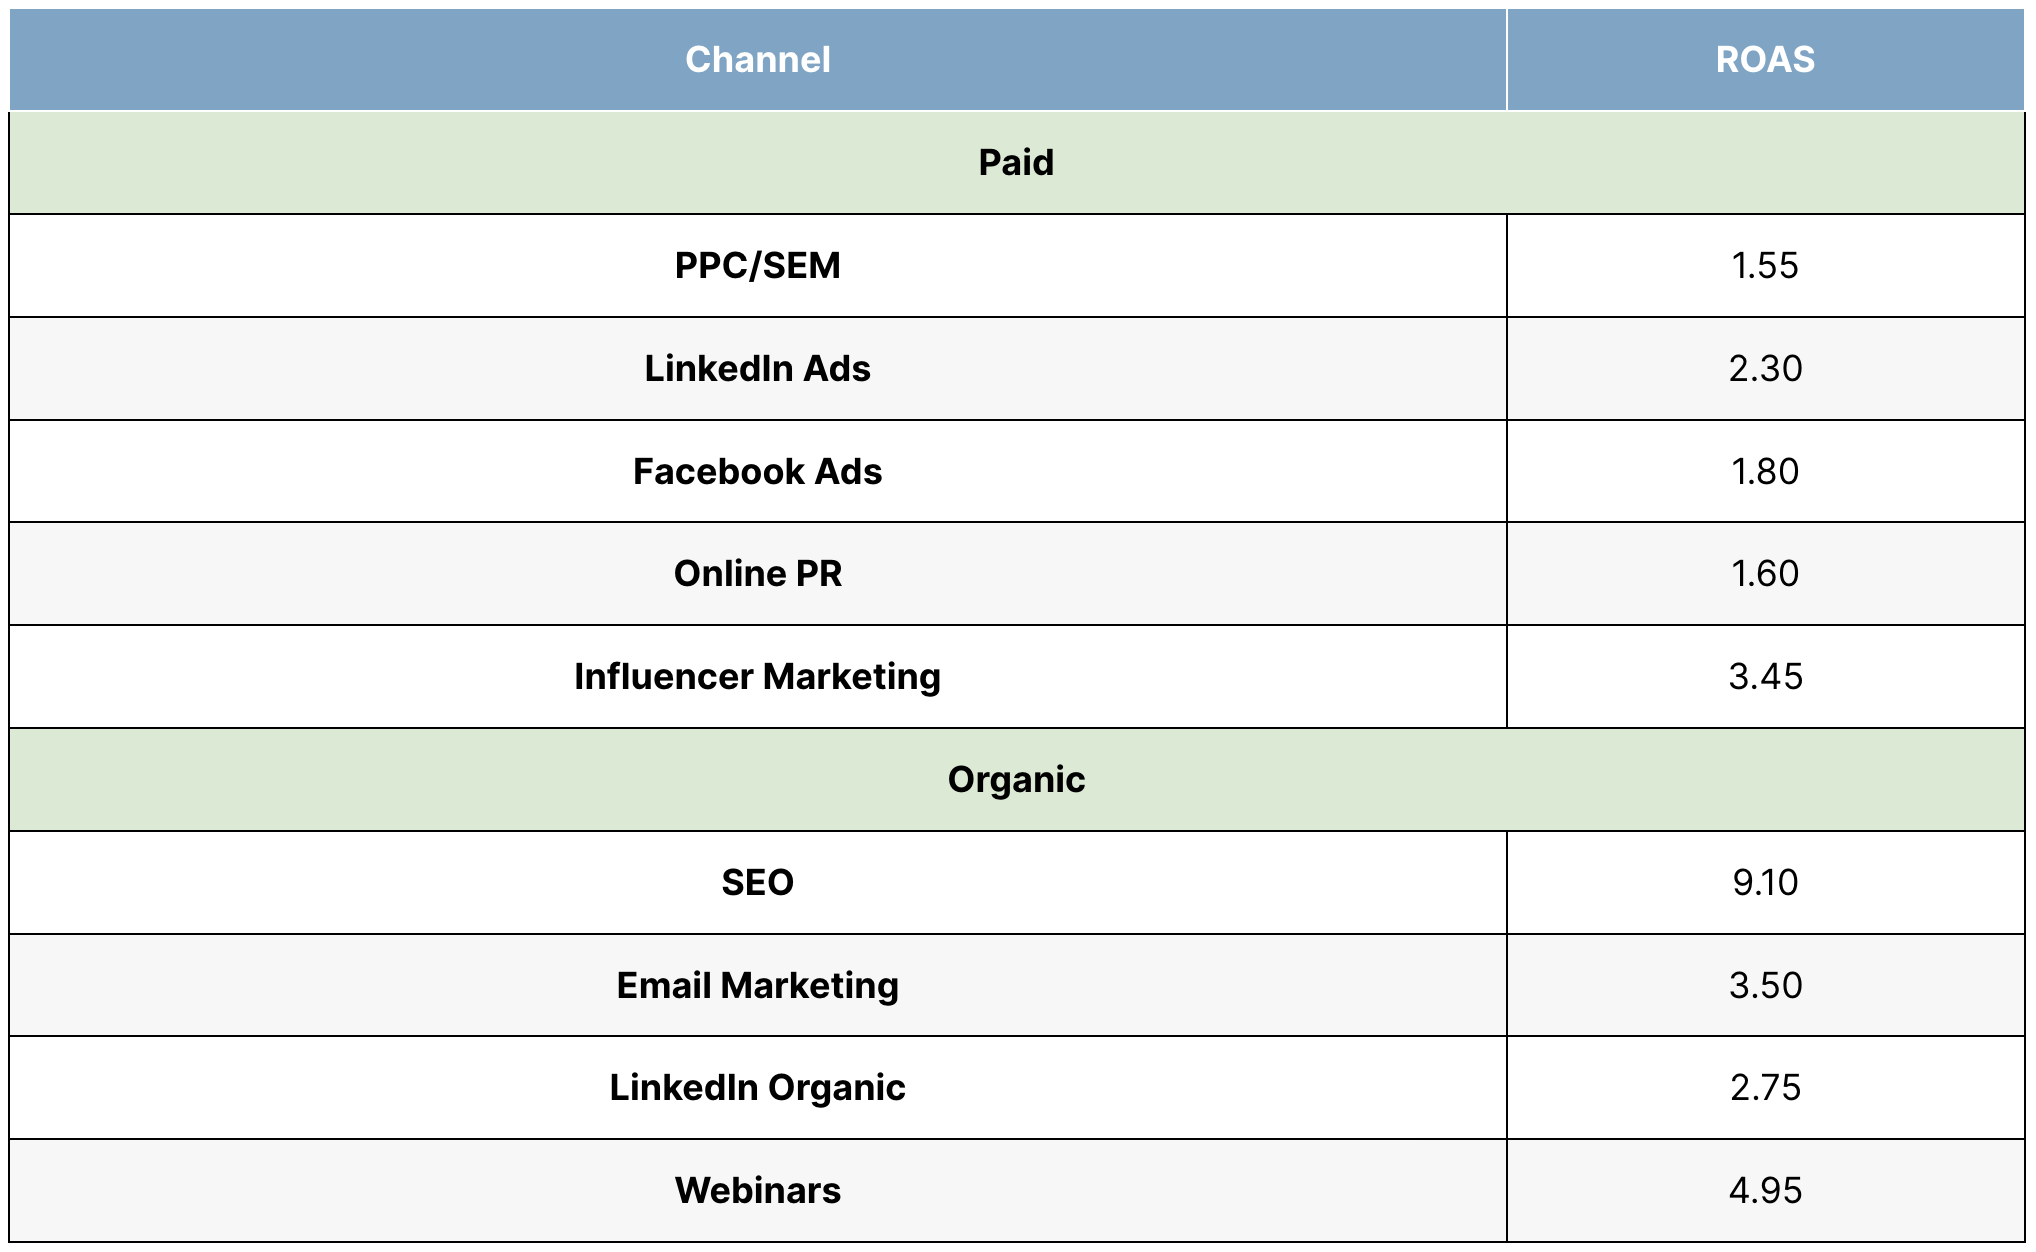Click the Channel column header
Screen dimensions: 2036x1252
[x=757, y=60]
